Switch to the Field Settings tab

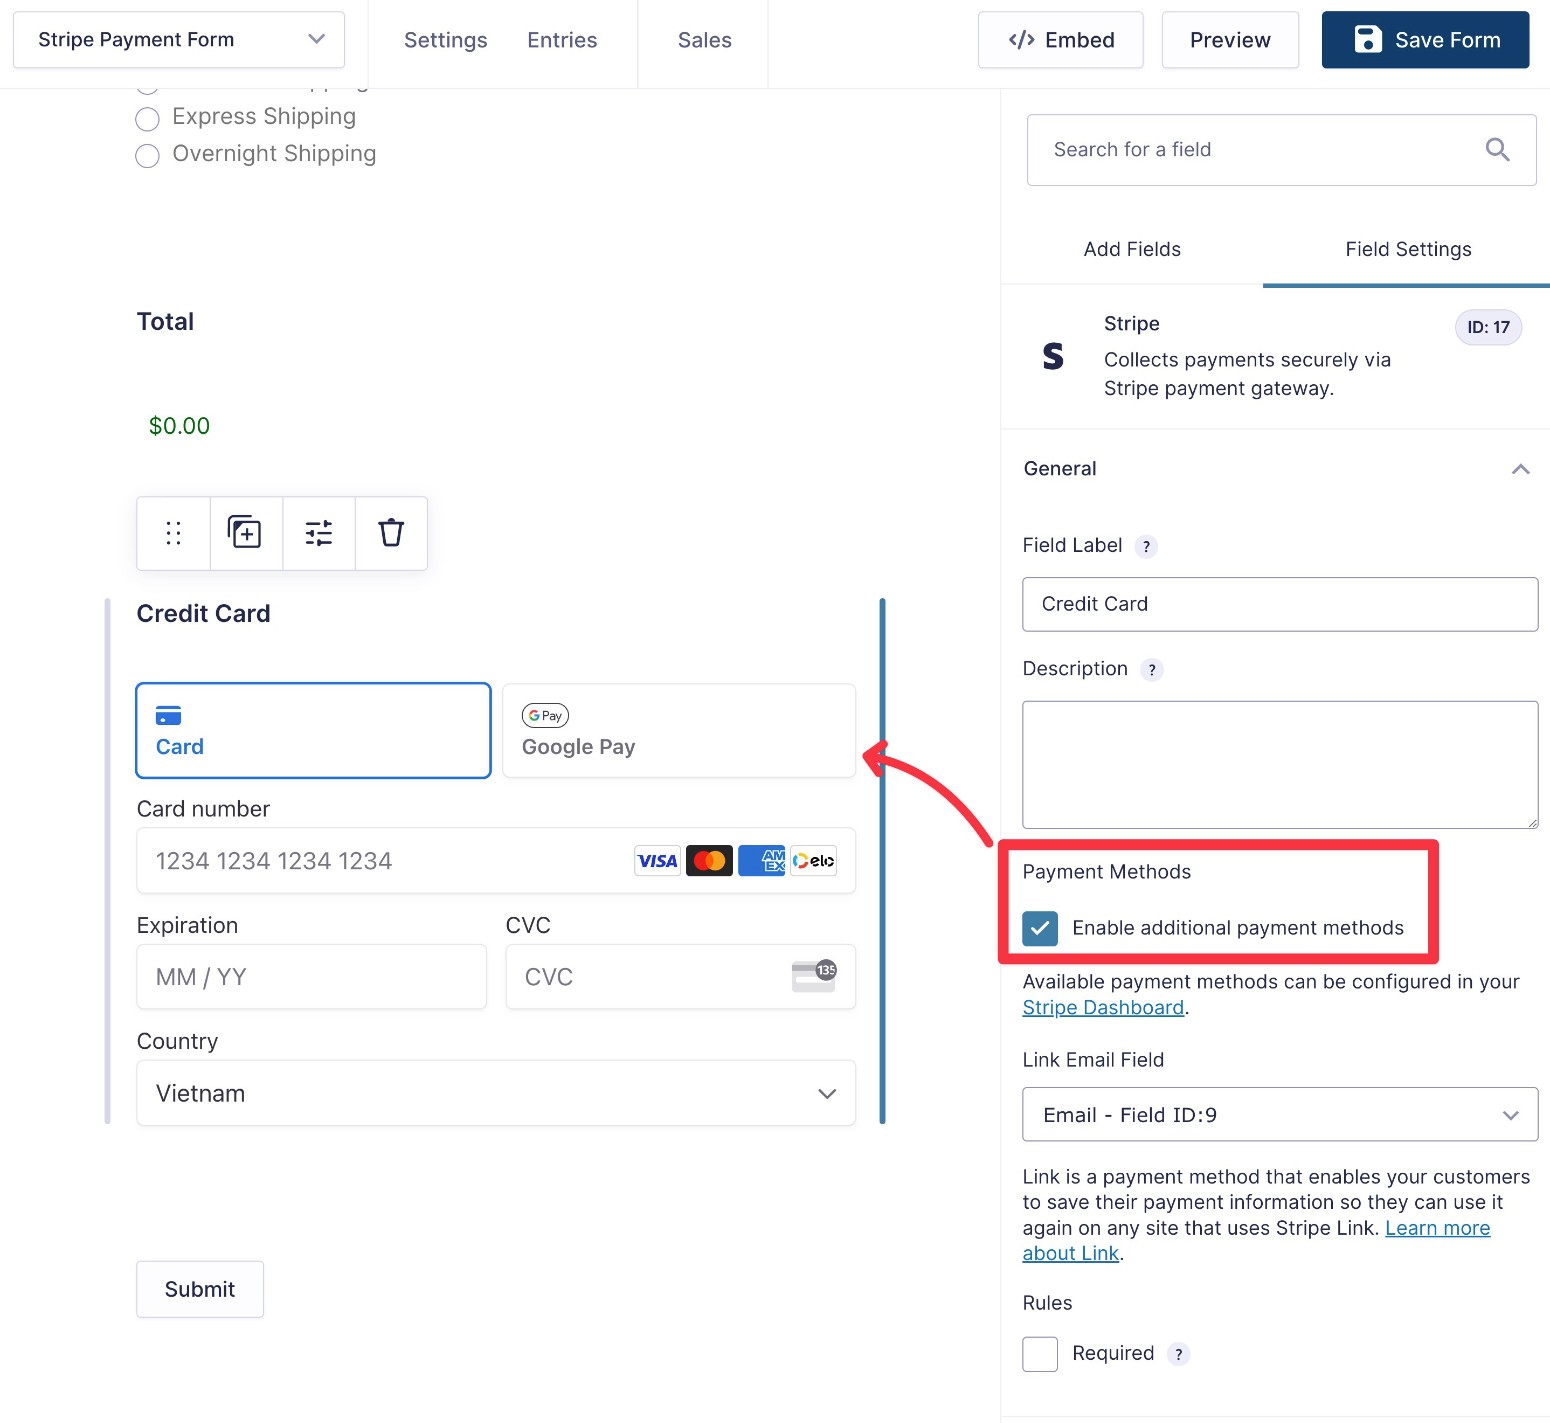click(1408, 249)
